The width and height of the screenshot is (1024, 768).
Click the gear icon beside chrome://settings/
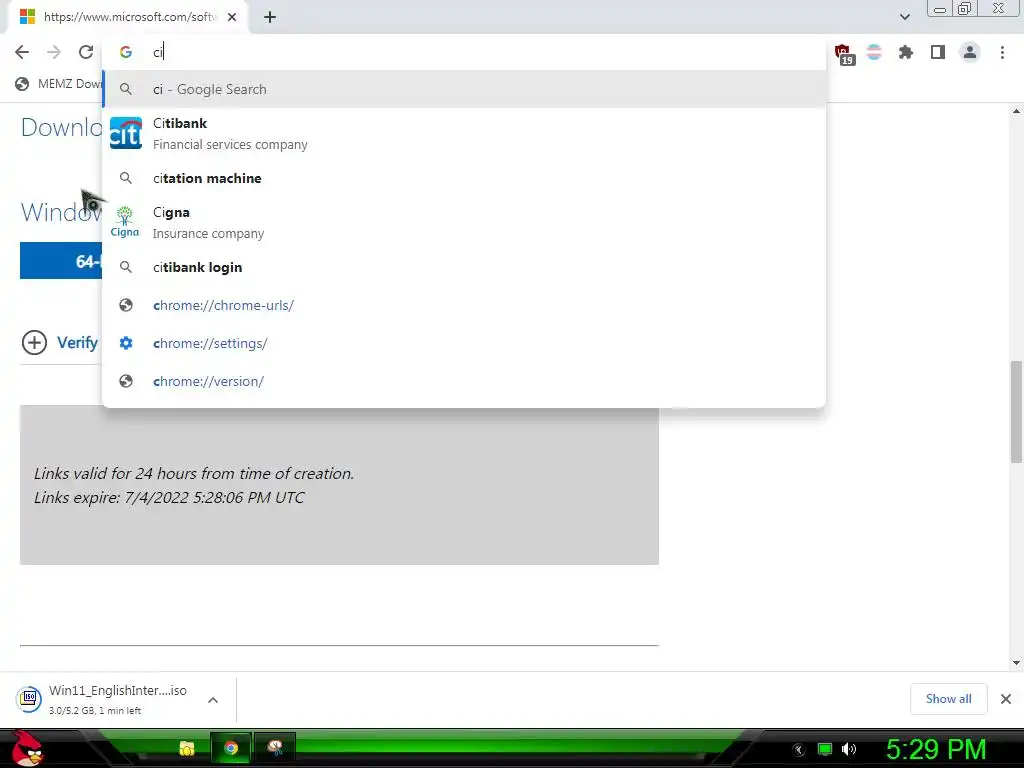pos(126,343)
